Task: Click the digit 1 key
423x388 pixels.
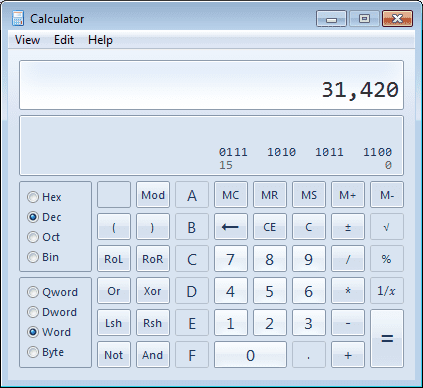Action: point(231,323)
